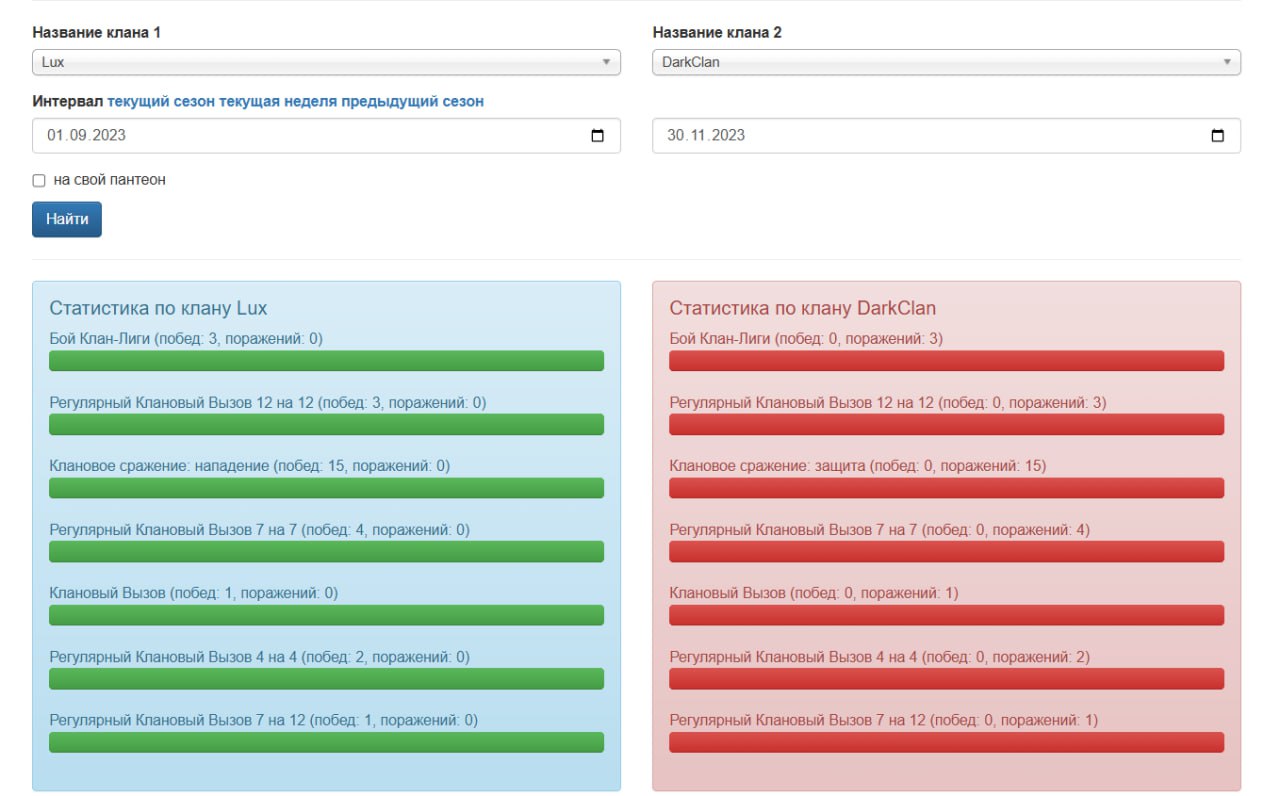
Task: Expand the Lux clan dropdown
Action: [x=326, y=62]
